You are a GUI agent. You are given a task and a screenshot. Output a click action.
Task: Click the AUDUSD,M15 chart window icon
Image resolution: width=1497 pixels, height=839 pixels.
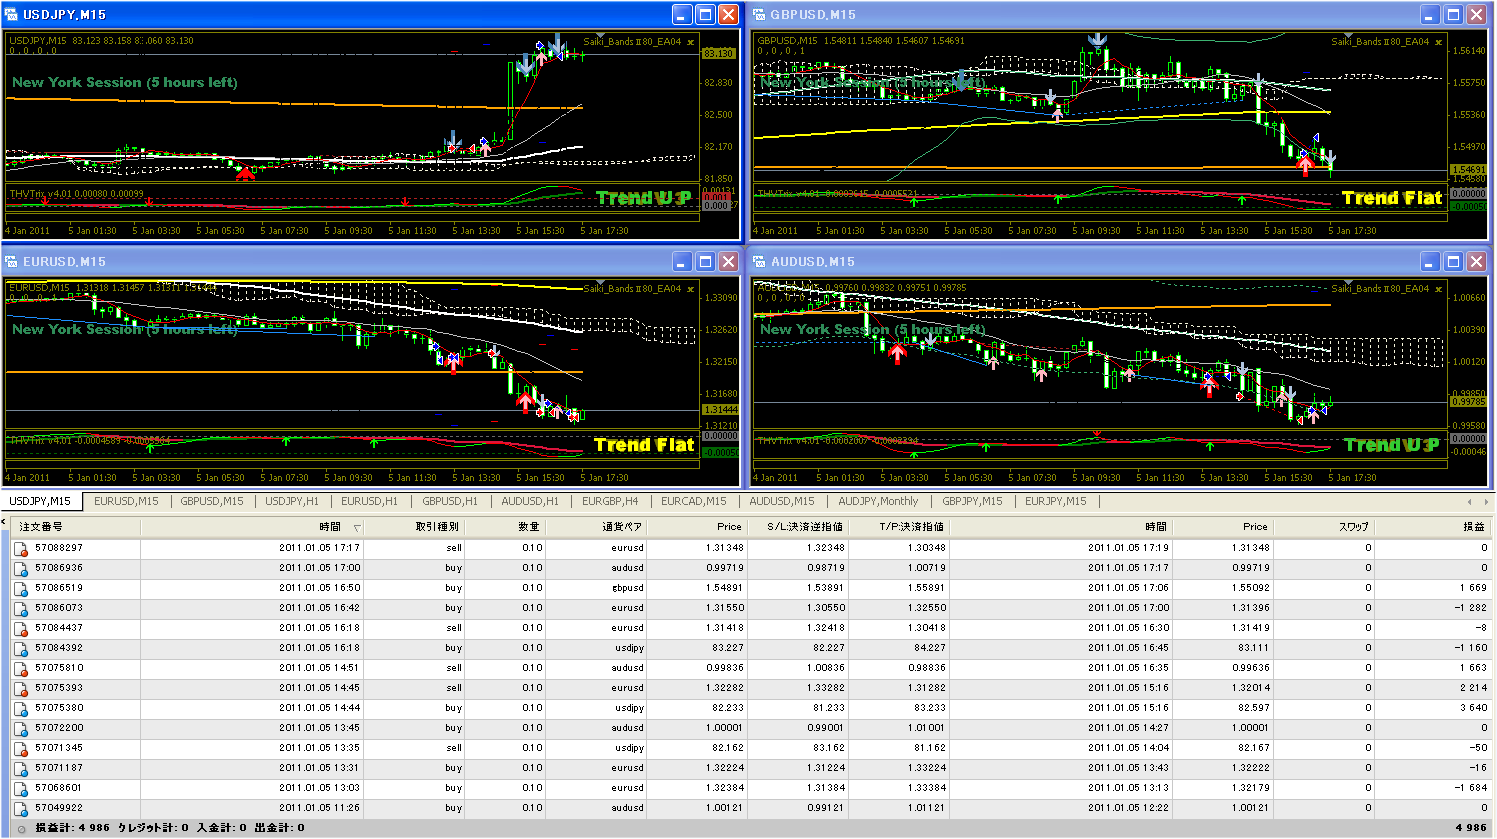(x=760, y=261)
